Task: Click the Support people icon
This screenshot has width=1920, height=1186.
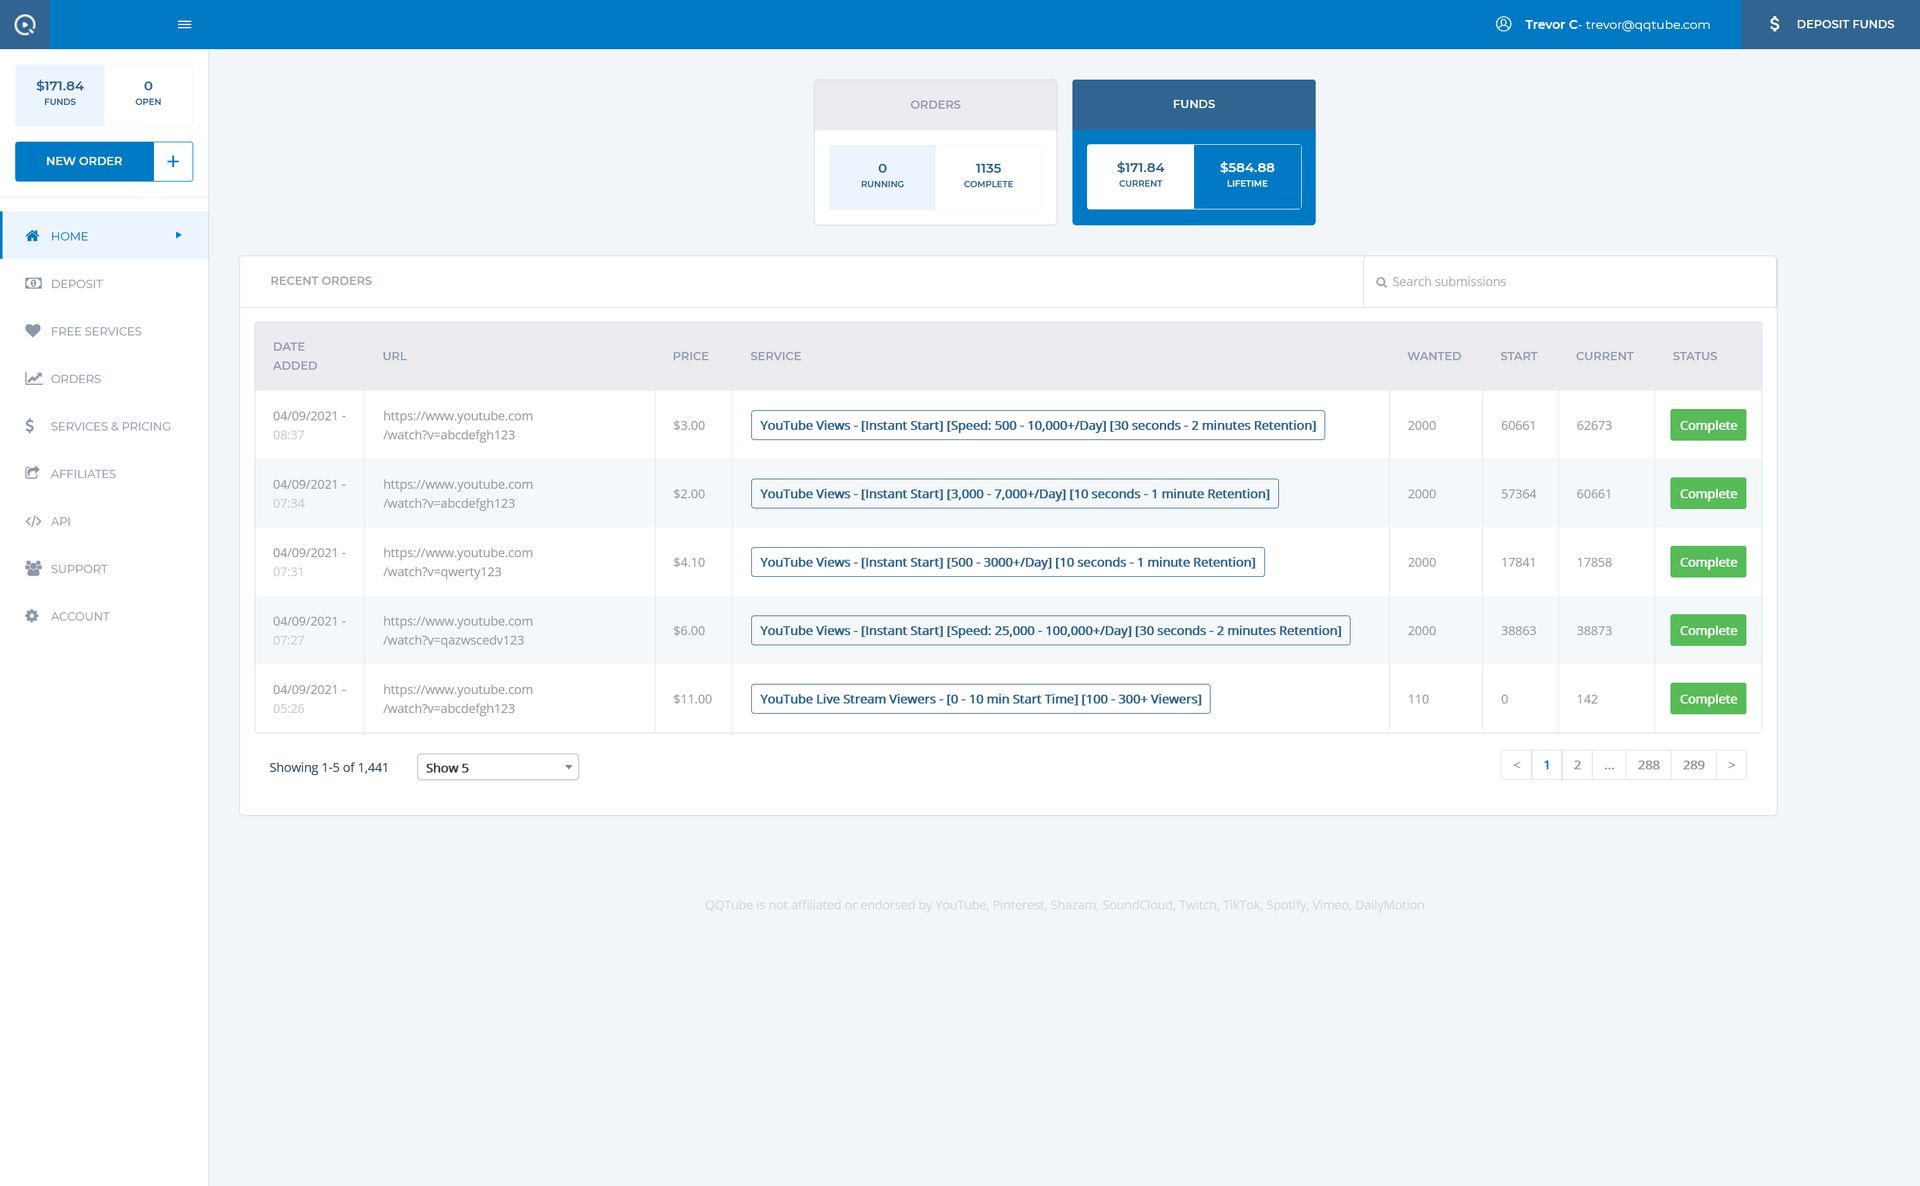Action: pyautogui.click(x=33, y=569)
